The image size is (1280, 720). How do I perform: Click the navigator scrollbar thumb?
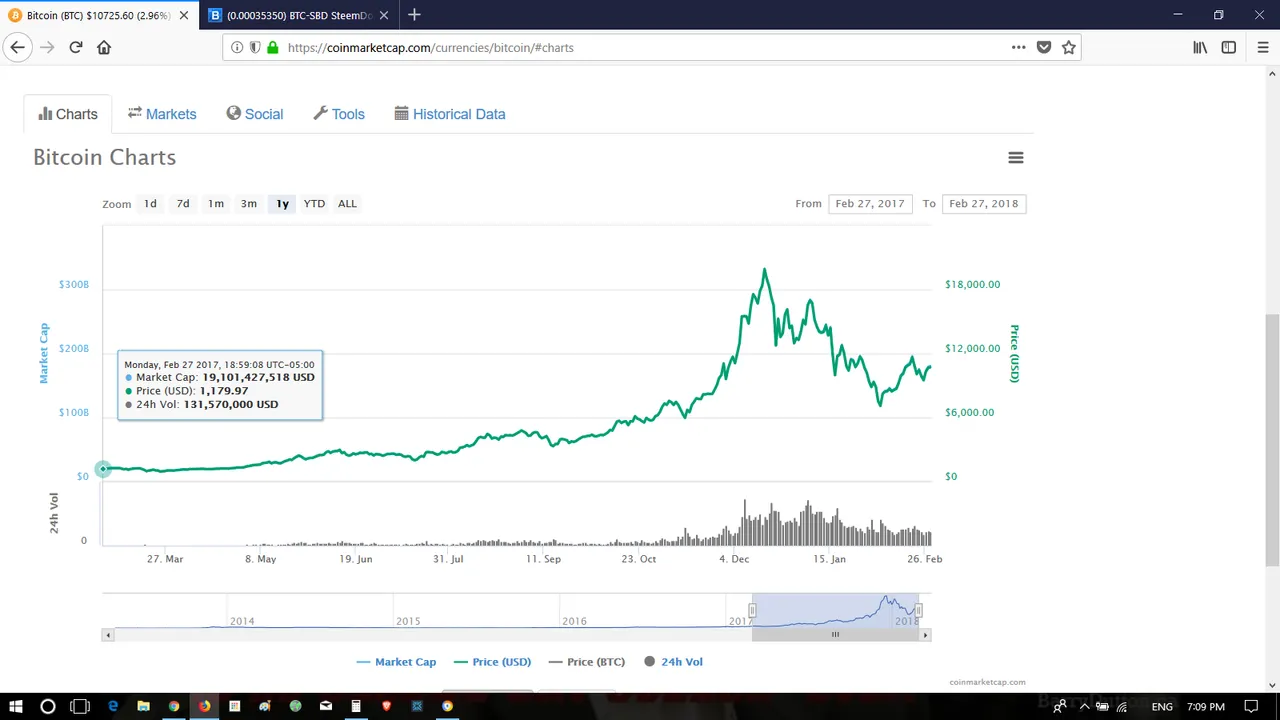coord(835,635)
